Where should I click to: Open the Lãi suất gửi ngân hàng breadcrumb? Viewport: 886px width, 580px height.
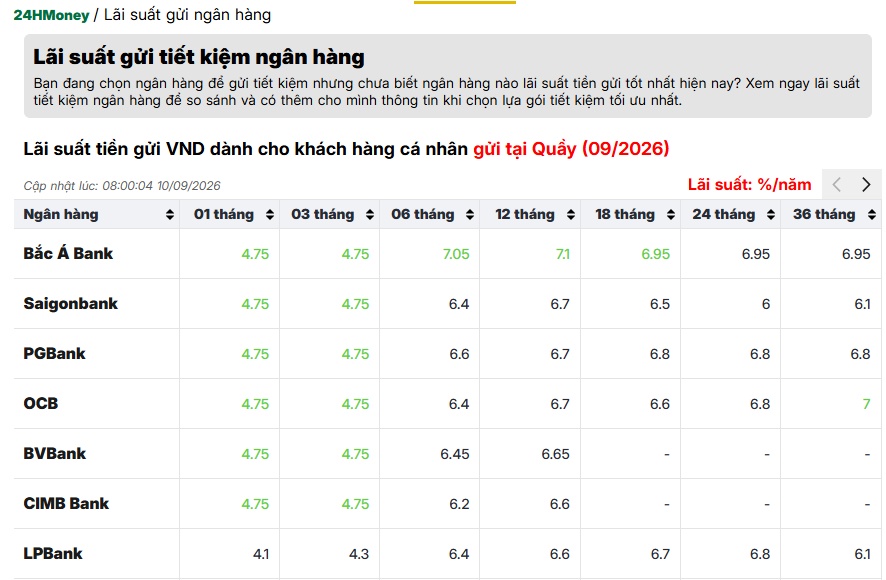pyautogui.click(x=188, y=15)
